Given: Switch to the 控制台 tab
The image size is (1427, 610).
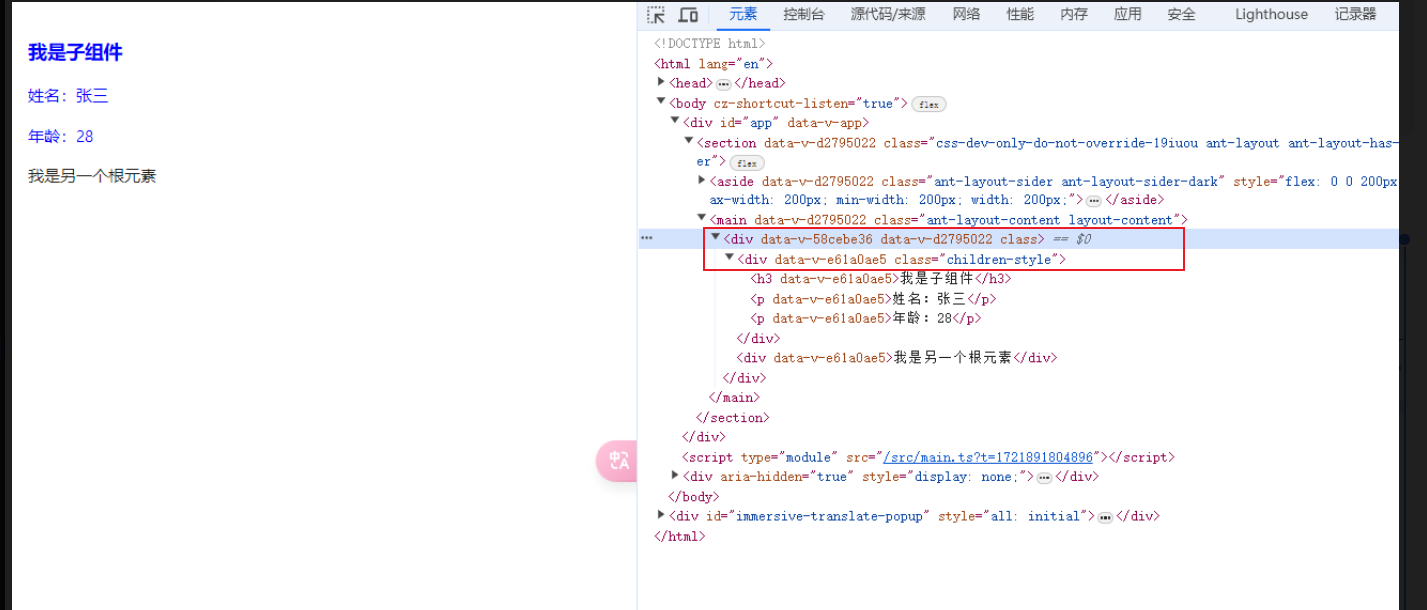Looking at the screenshot, I should (x=804, y=14).
